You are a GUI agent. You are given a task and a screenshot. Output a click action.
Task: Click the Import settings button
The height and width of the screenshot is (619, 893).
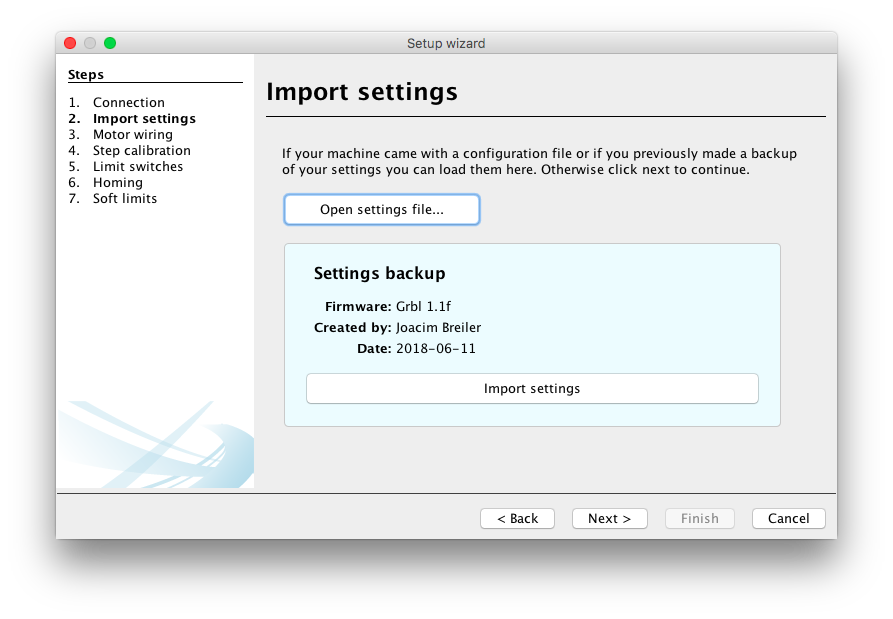[x=532, y=388]
